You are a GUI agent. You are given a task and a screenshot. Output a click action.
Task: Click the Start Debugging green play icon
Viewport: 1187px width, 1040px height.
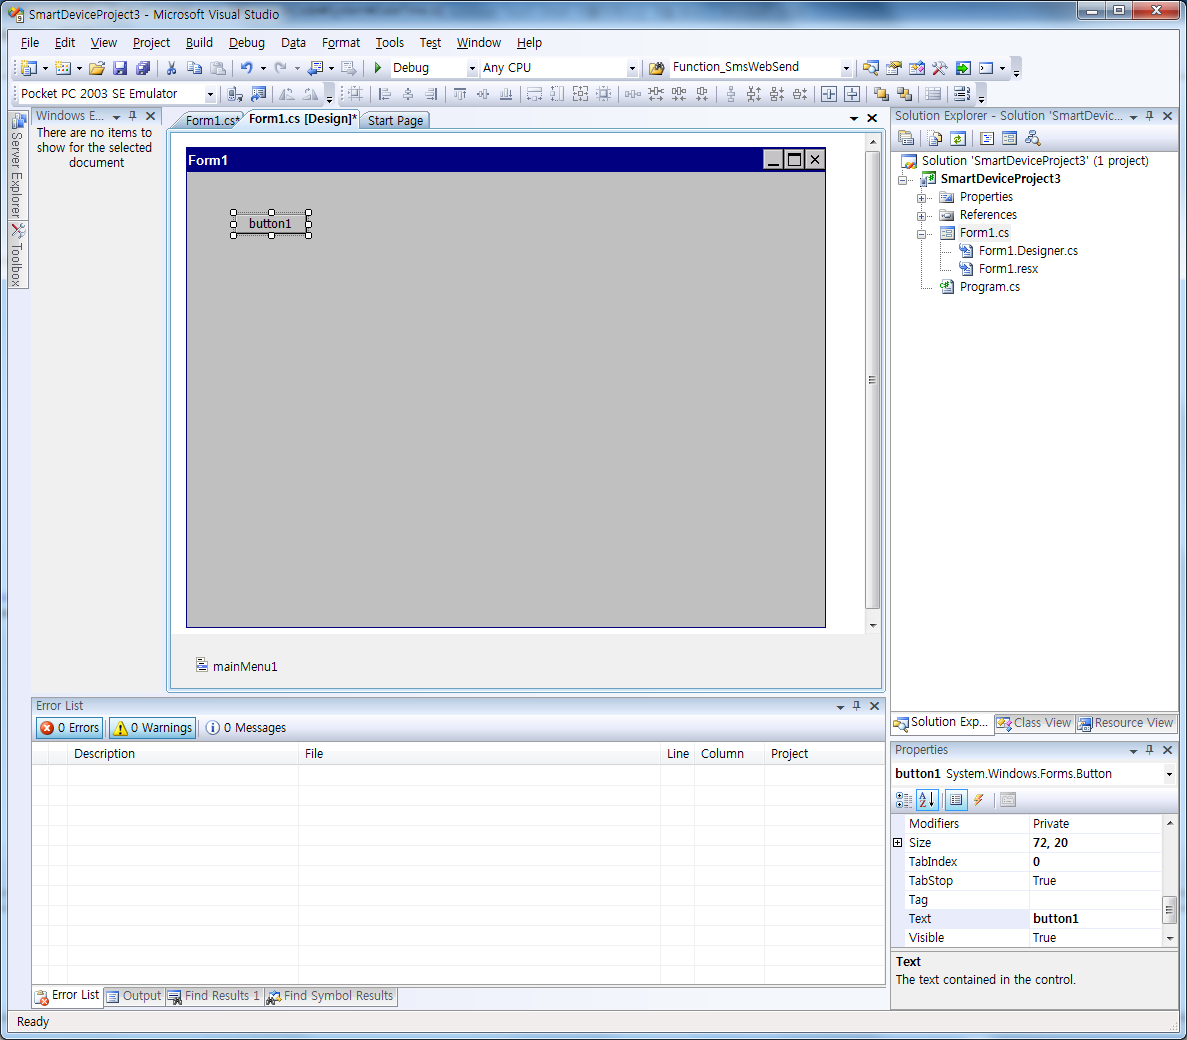pyautogui.click(x=378, y=68)
